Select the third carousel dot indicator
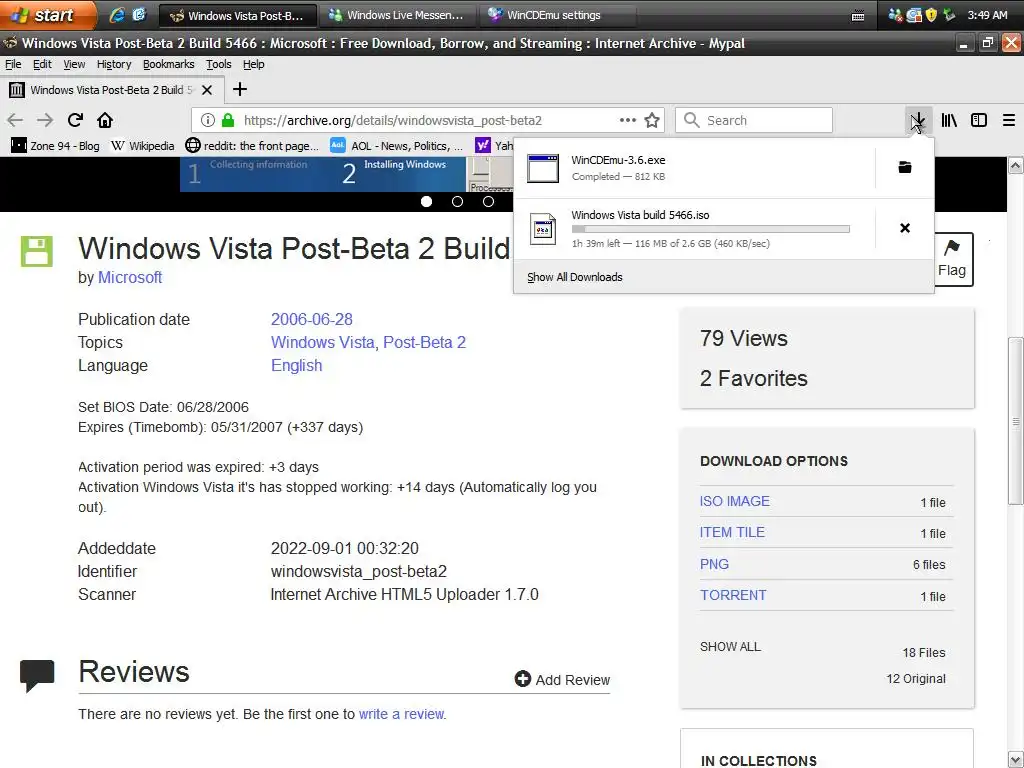This screenshot has height=768, width=1024. coord(488,201)
